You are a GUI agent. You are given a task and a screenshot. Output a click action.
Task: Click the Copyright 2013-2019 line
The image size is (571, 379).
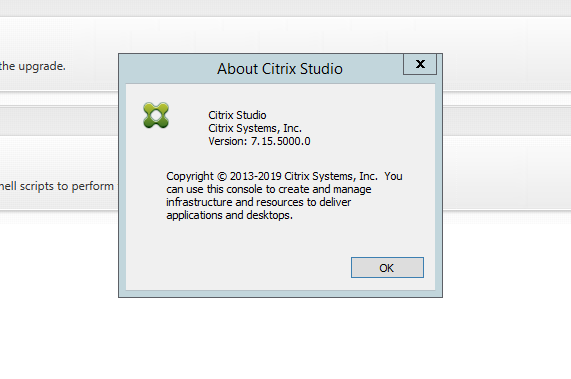[x=284, y=176]
